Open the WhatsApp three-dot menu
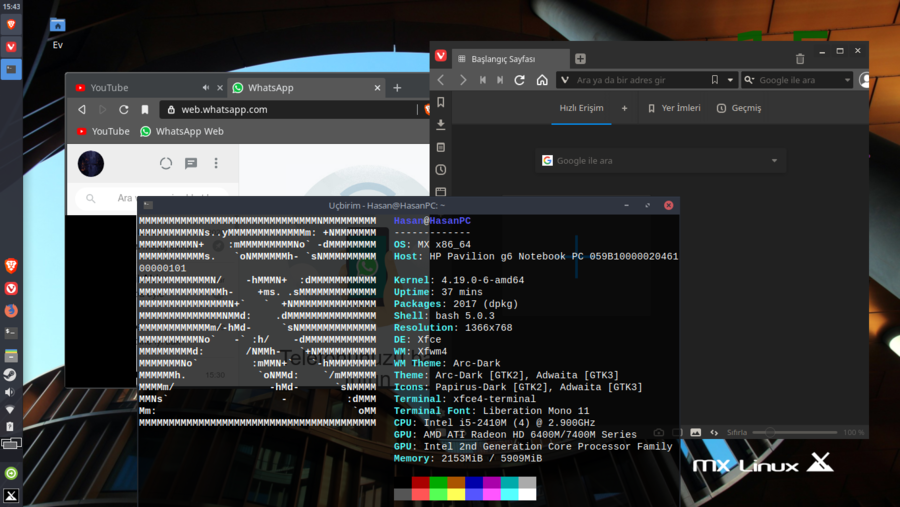 (x=216, y=163)
